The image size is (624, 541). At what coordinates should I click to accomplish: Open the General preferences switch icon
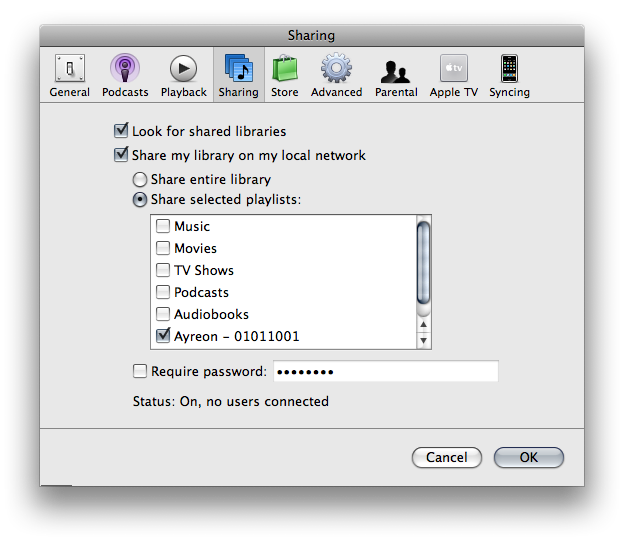tap(70, 68)
